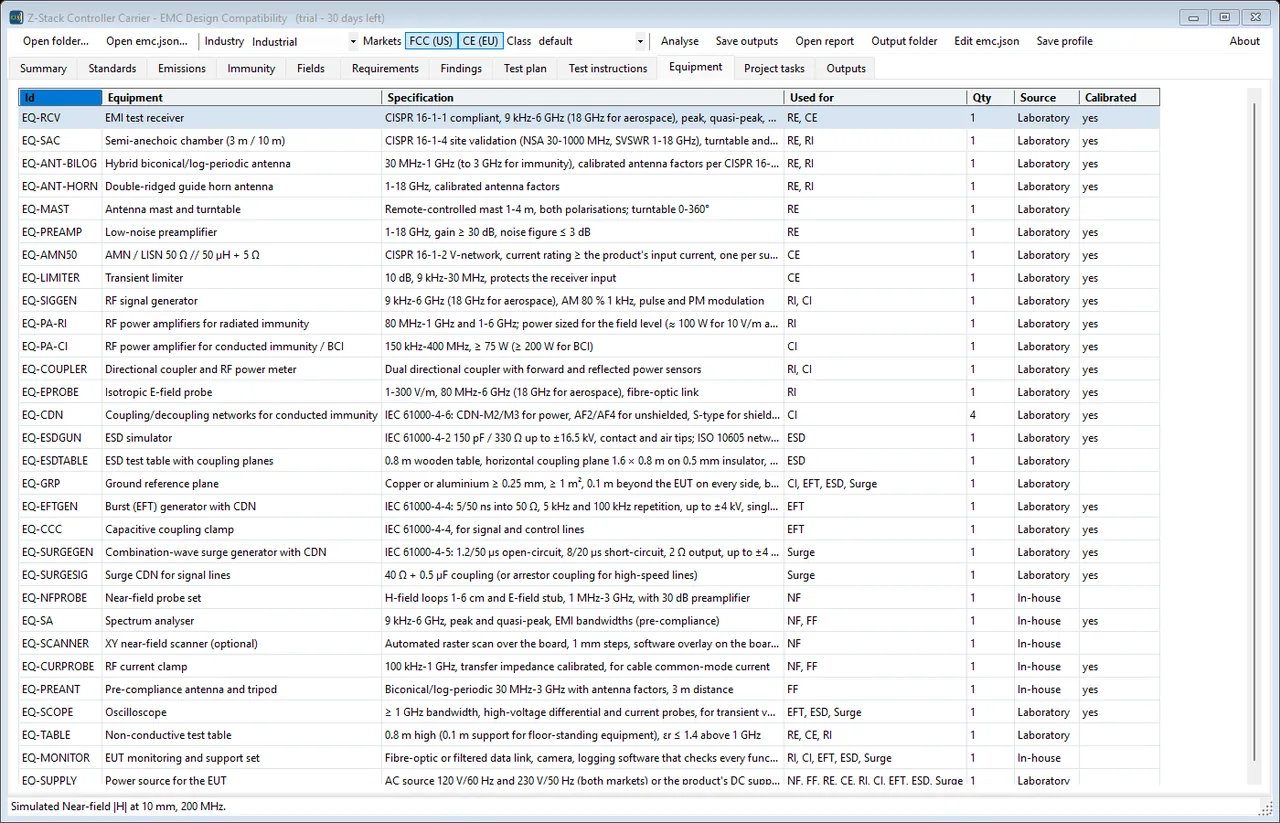Click the 'ESD simulator' equipment cell
This screenshot has height=823, width=1280.
coord(242,438)
